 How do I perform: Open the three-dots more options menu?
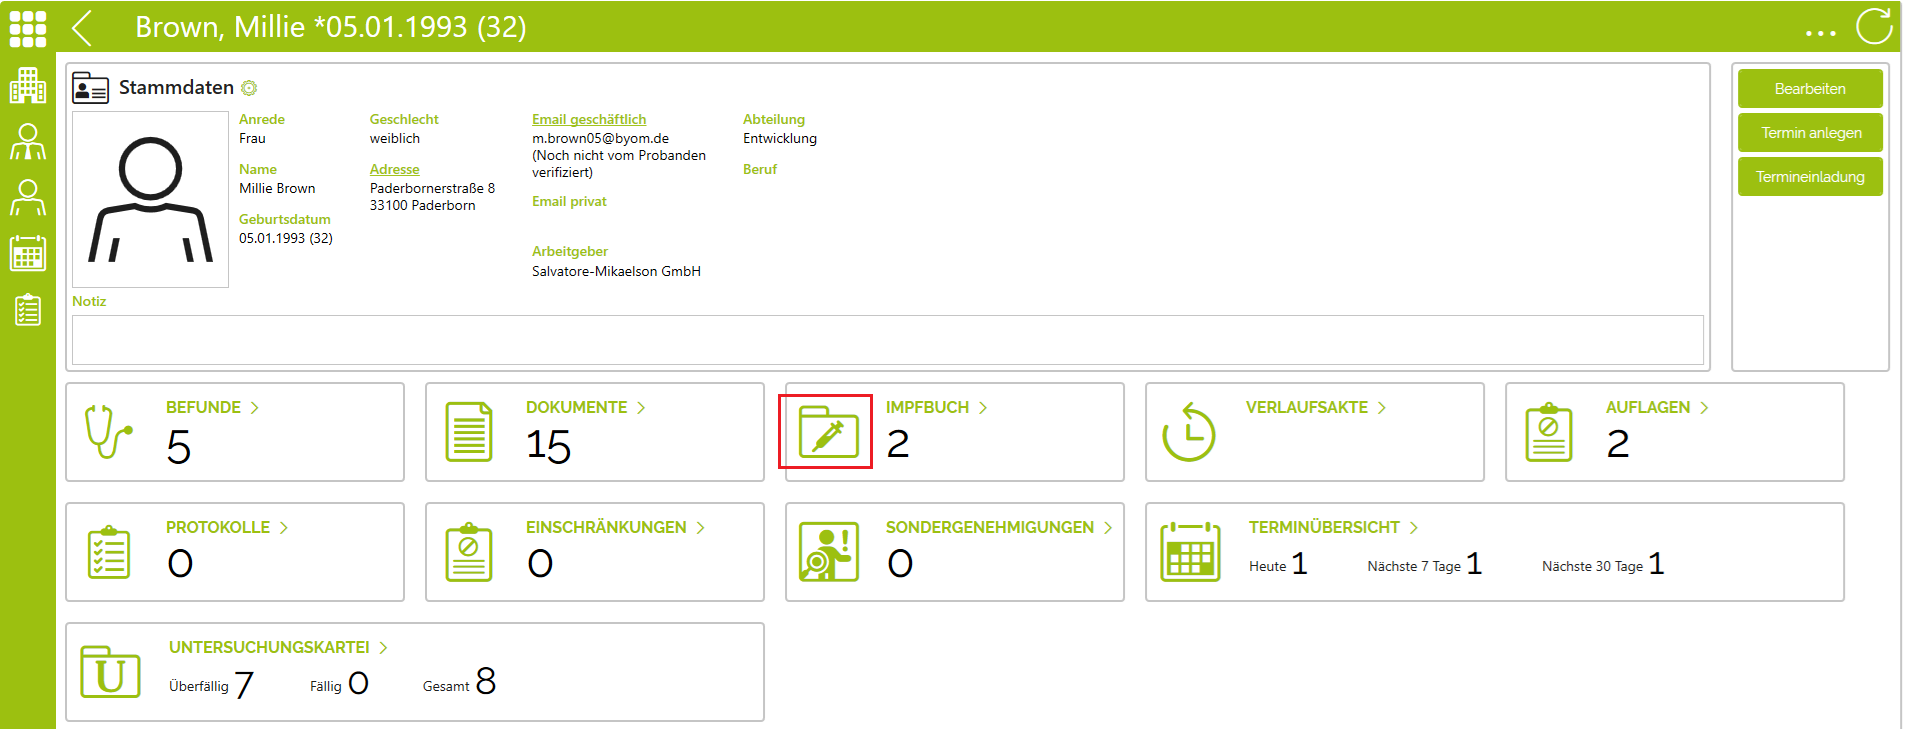[x=1820, y=33]
